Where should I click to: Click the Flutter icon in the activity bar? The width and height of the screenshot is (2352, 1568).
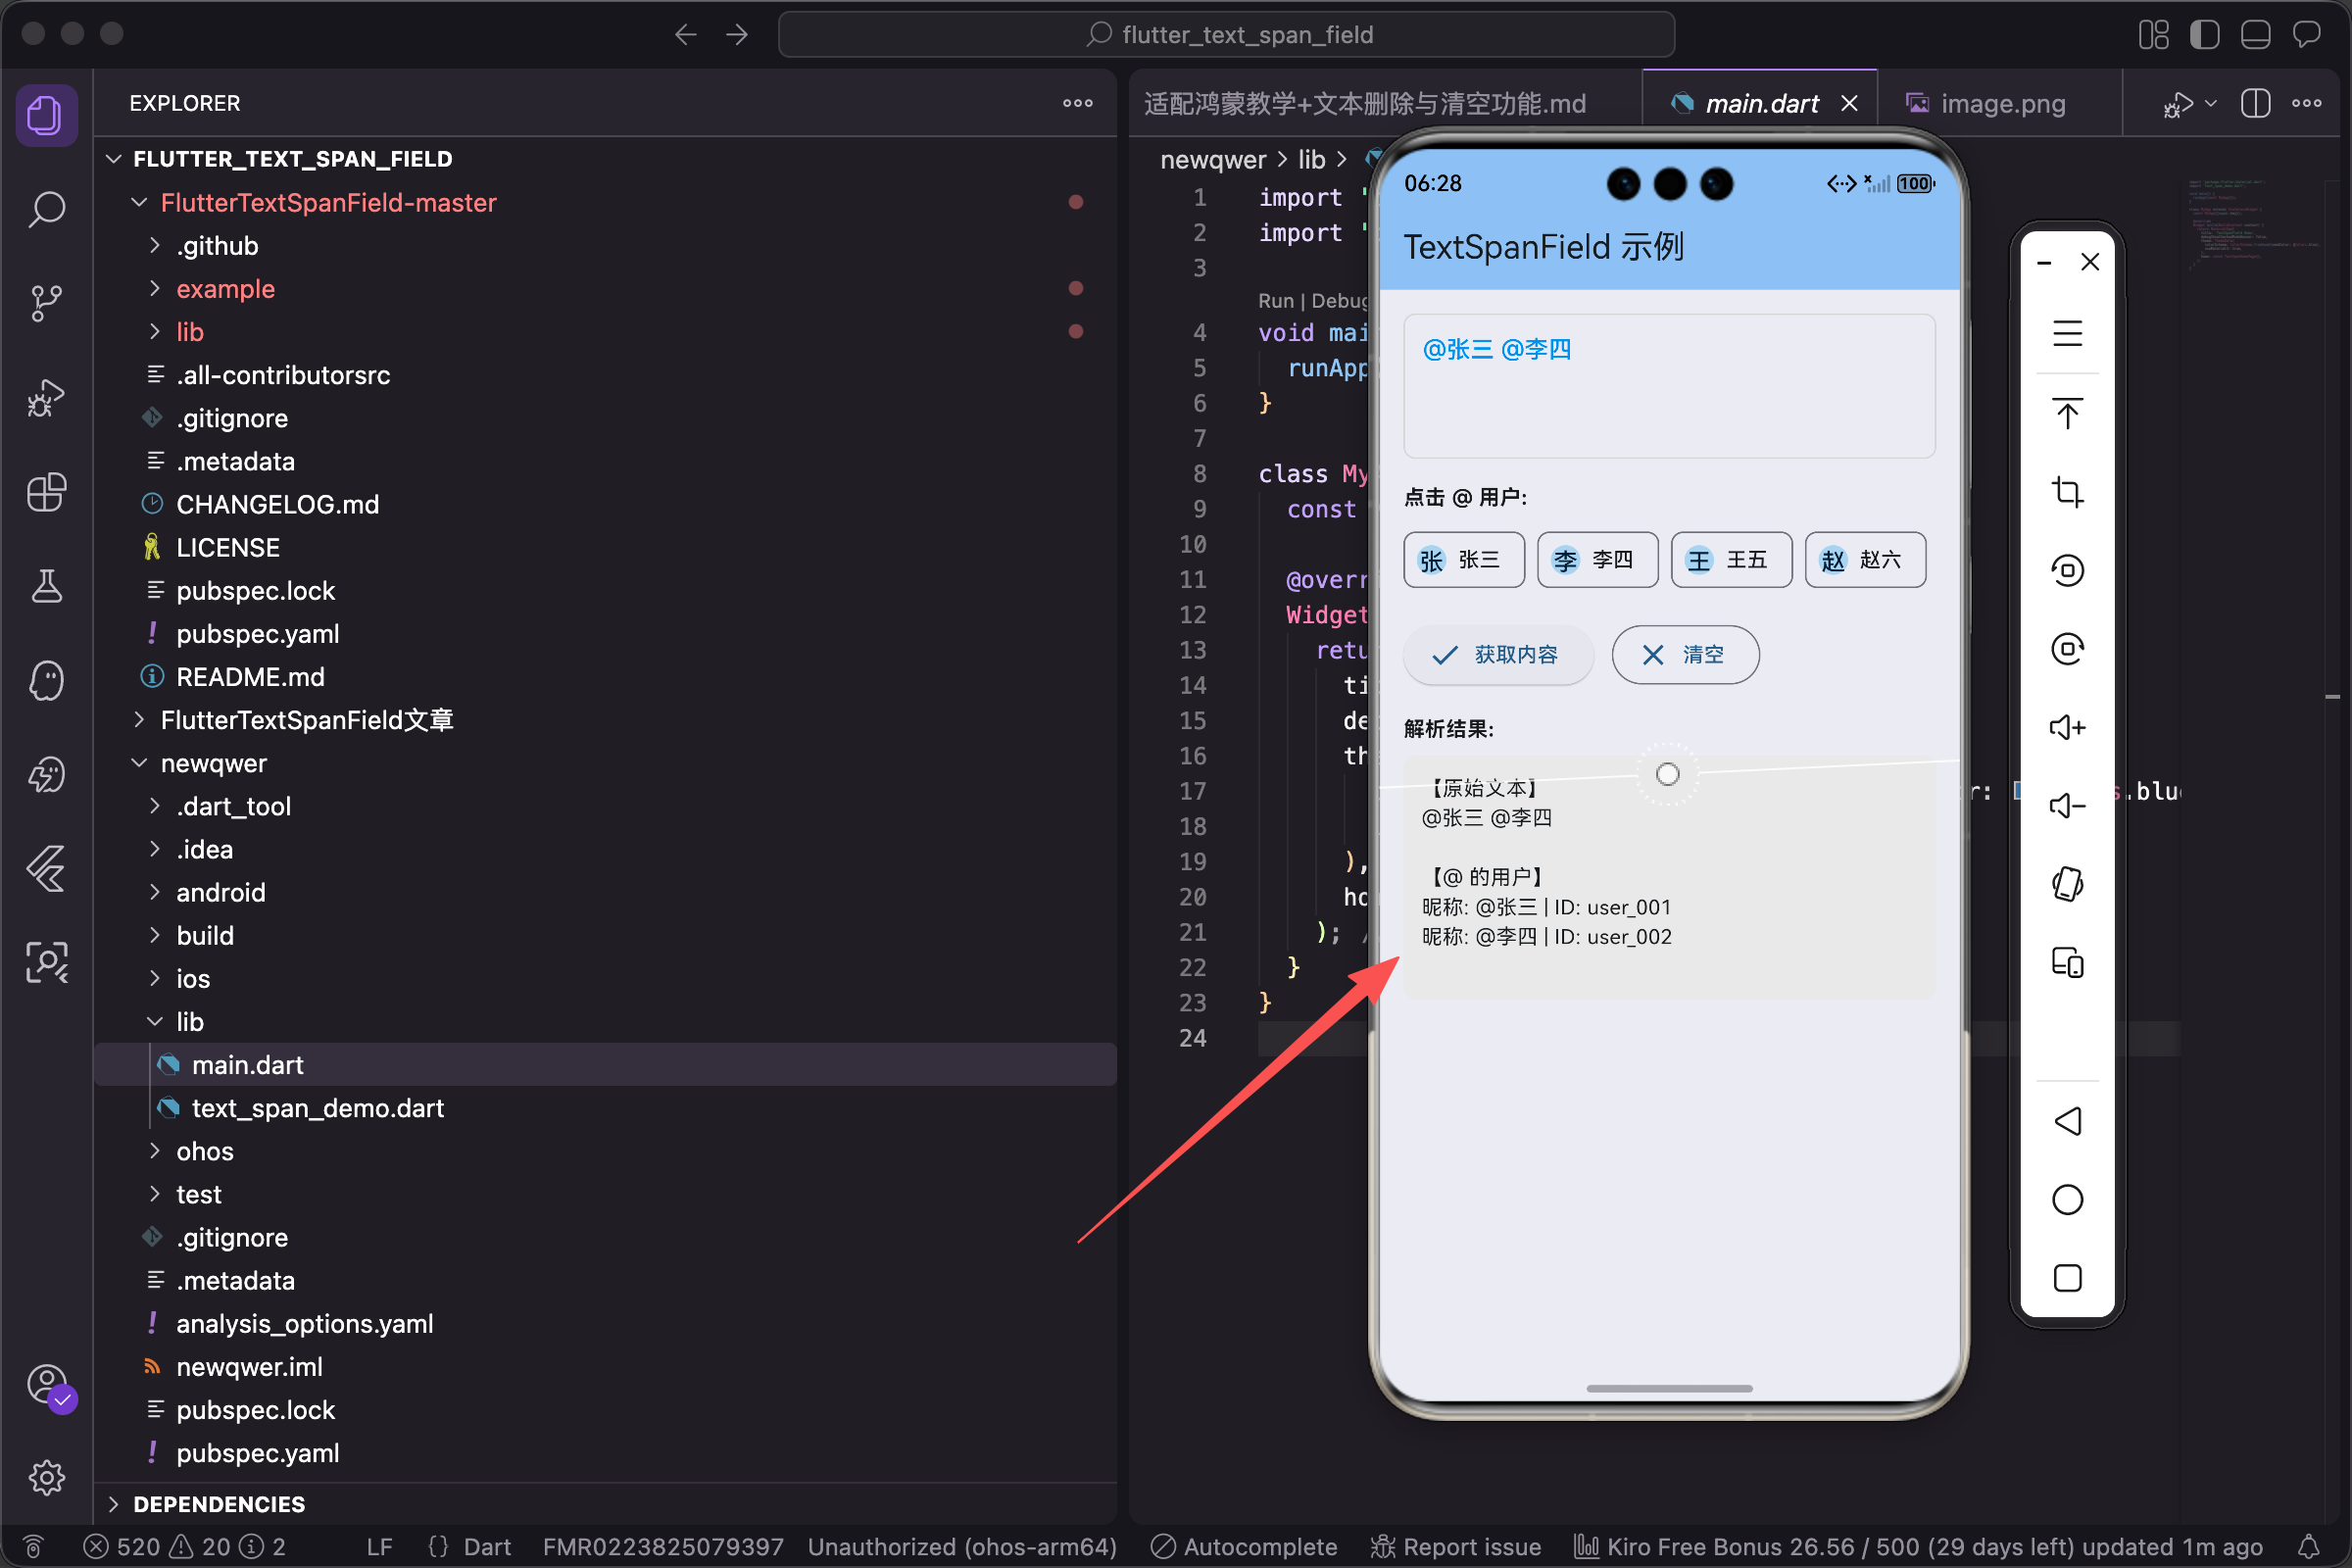coord(46,868)
